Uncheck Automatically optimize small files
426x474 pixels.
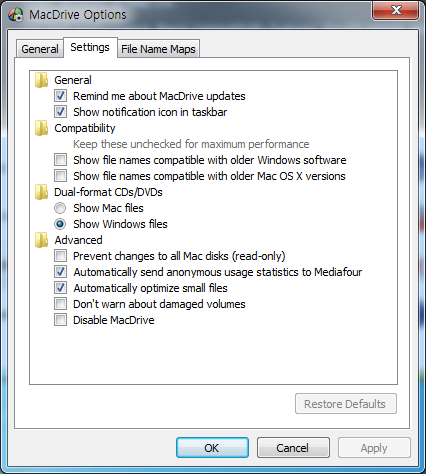[60, 288]
